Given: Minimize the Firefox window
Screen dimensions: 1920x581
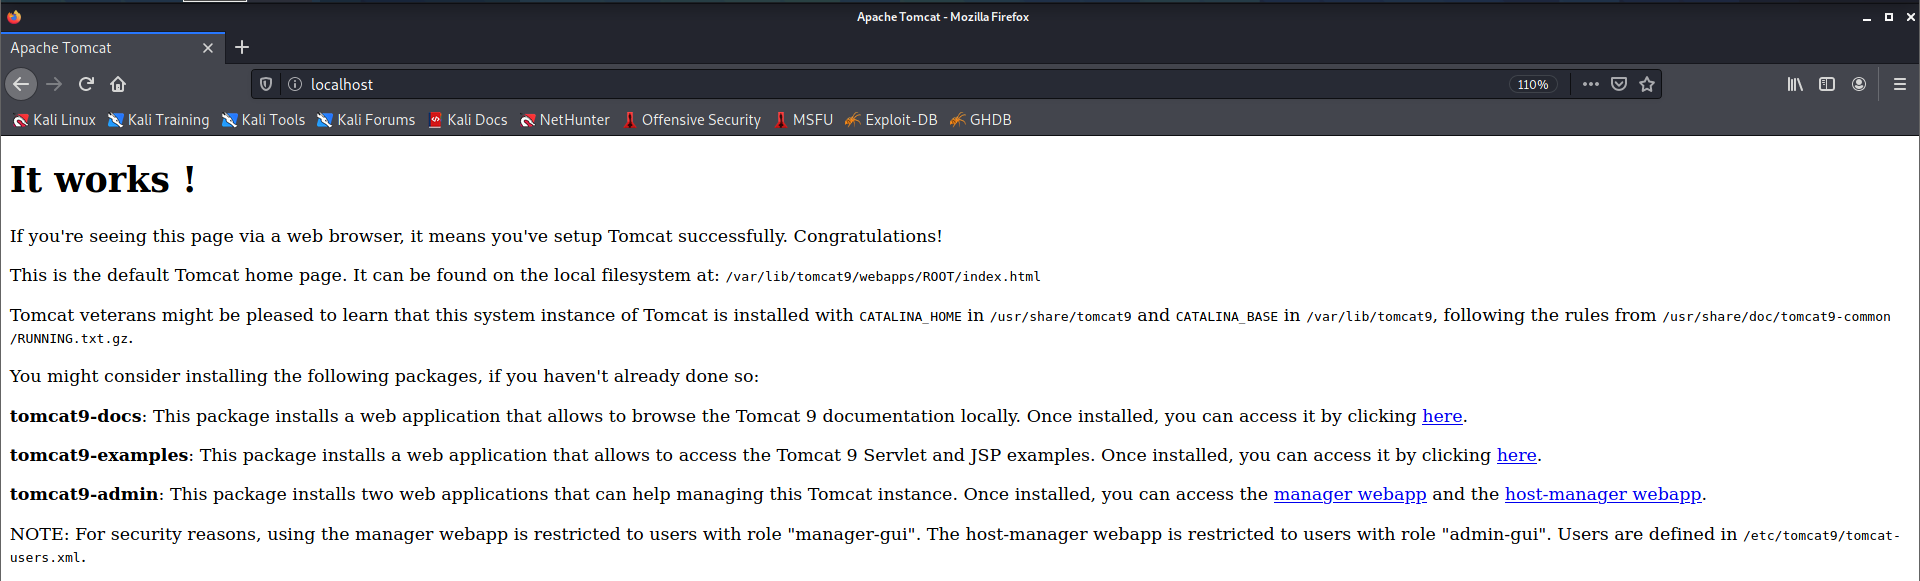Looking at the screenshot, I should (1866, 17).
